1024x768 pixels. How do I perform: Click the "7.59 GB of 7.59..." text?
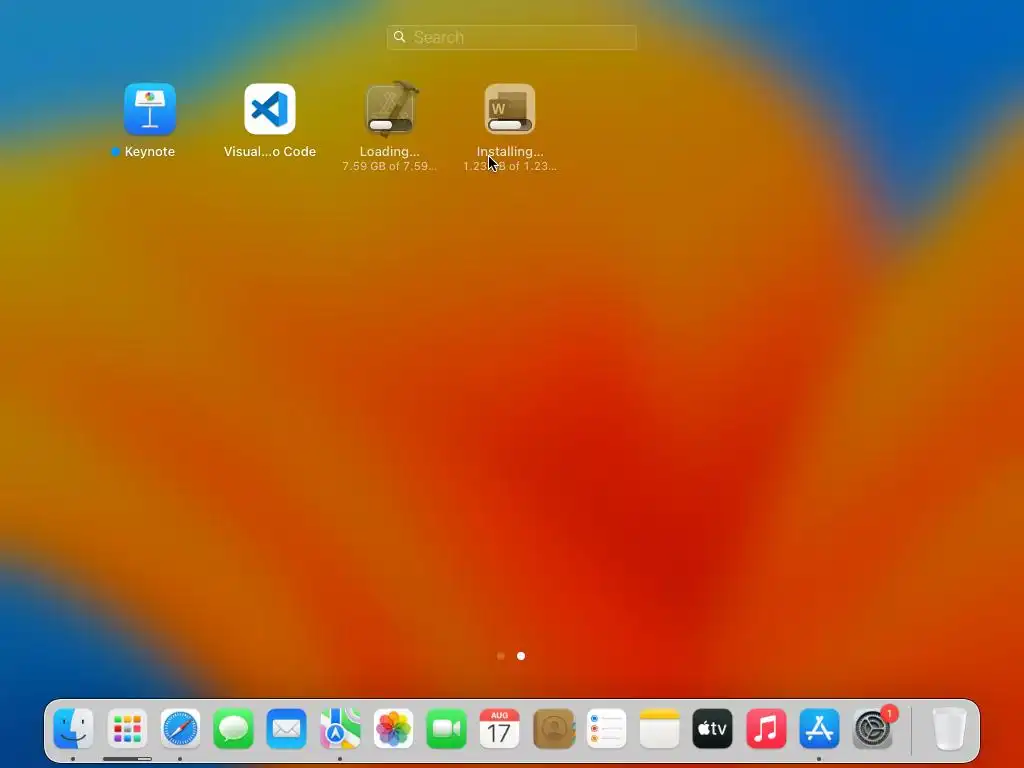pos(390,166)
